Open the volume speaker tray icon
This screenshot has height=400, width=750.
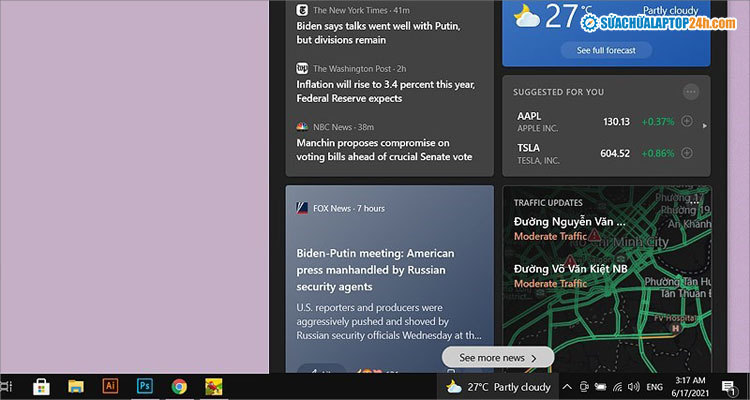click(634, 387)
